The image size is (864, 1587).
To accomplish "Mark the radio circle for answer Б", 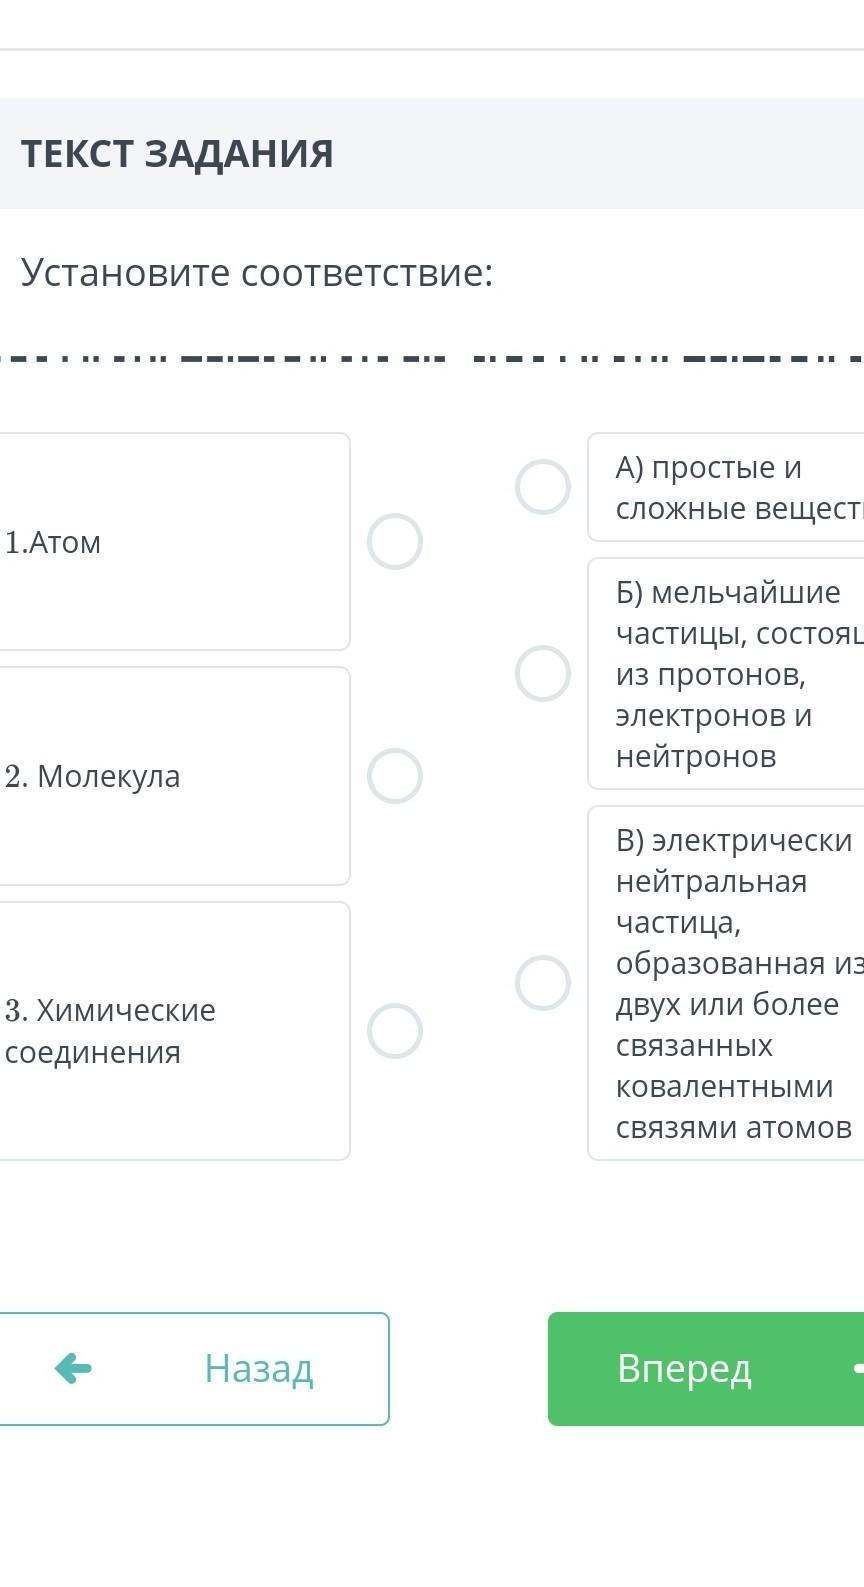I will [x=543, y=673].
